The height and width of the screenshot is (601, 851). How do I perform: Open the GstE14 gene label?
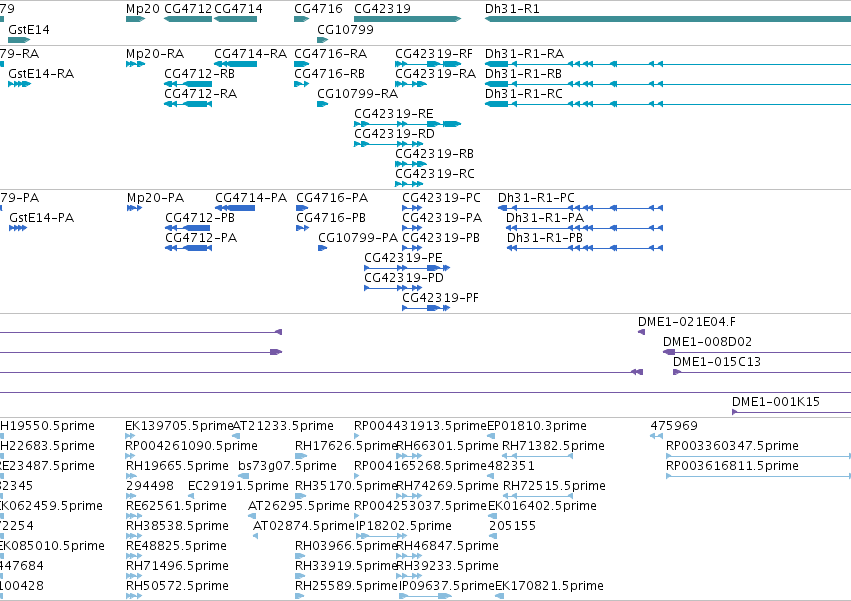[x=29, y=29]
